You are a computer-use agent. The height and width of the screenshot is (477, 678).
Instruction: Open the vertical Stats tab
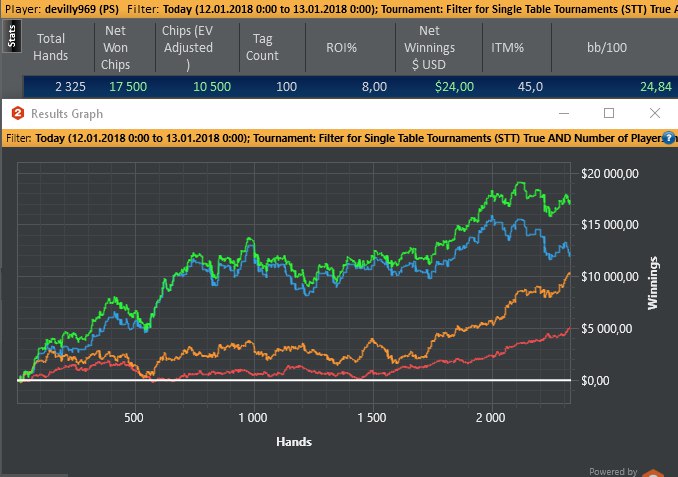pos(12,36)
